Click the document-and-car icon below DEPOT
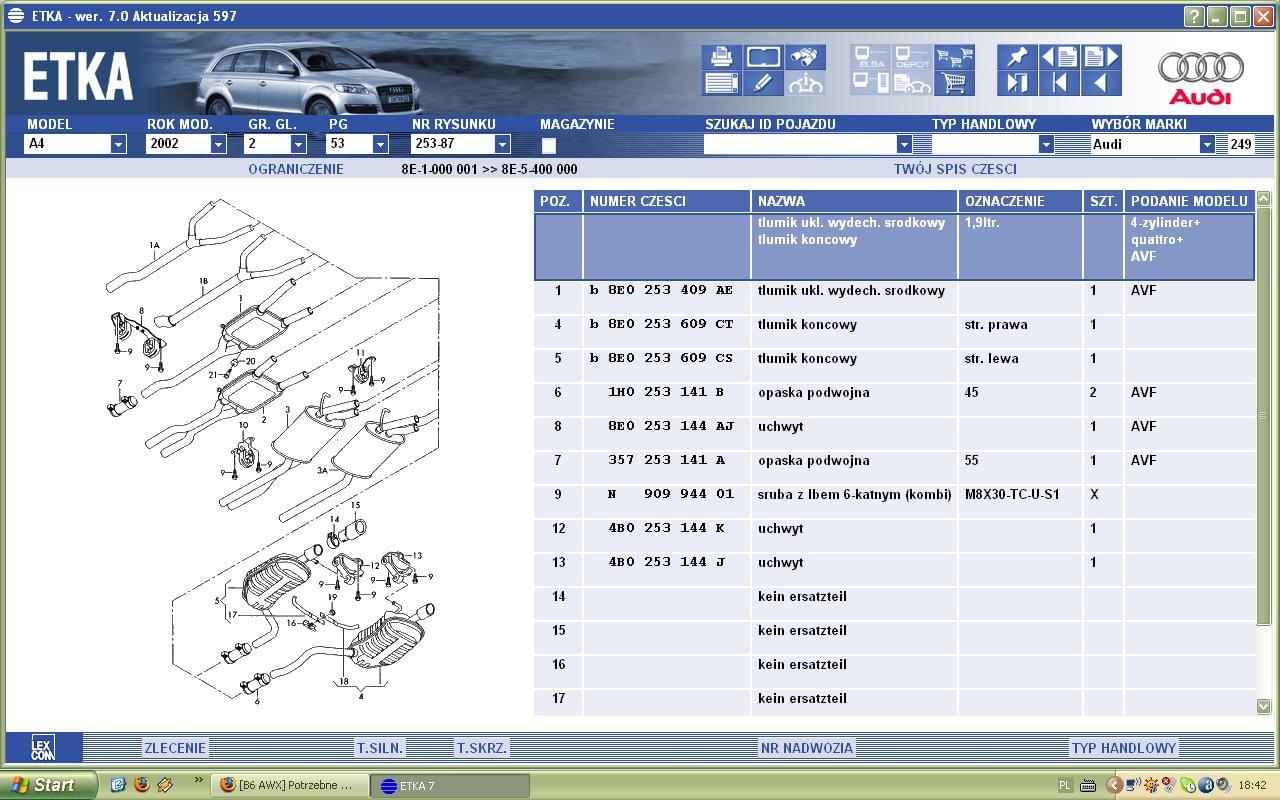This screenshot has height=800, width=1280. (912, 83)
